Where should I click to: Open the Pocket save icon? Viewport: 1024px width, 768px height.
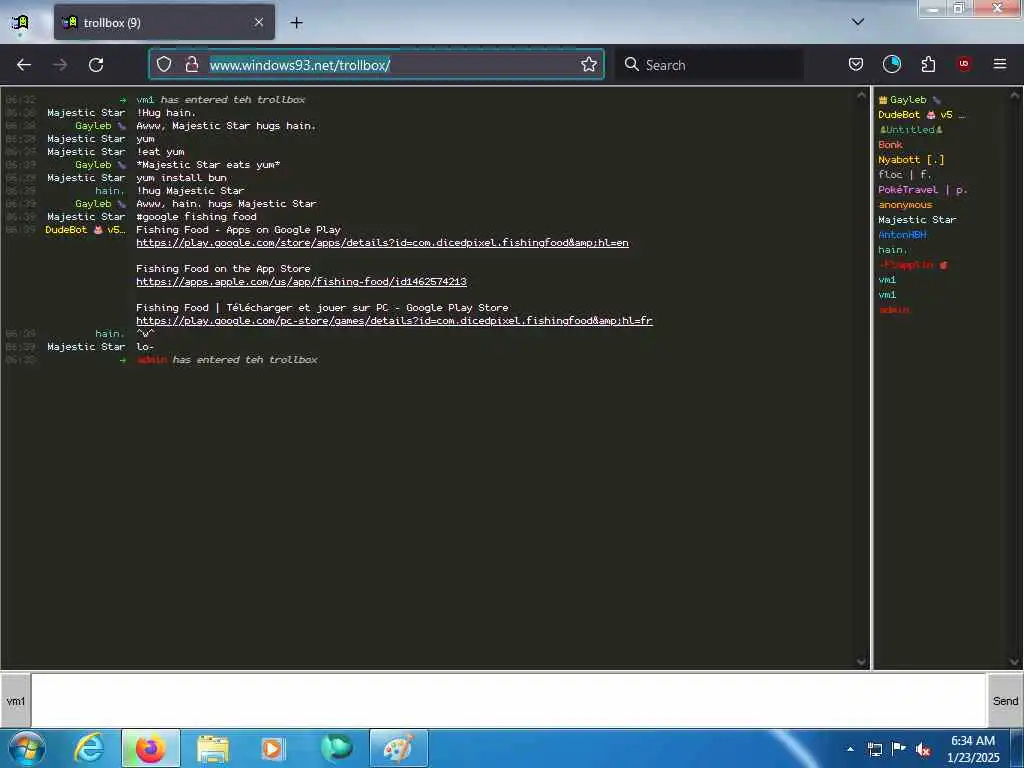point(856,64)
